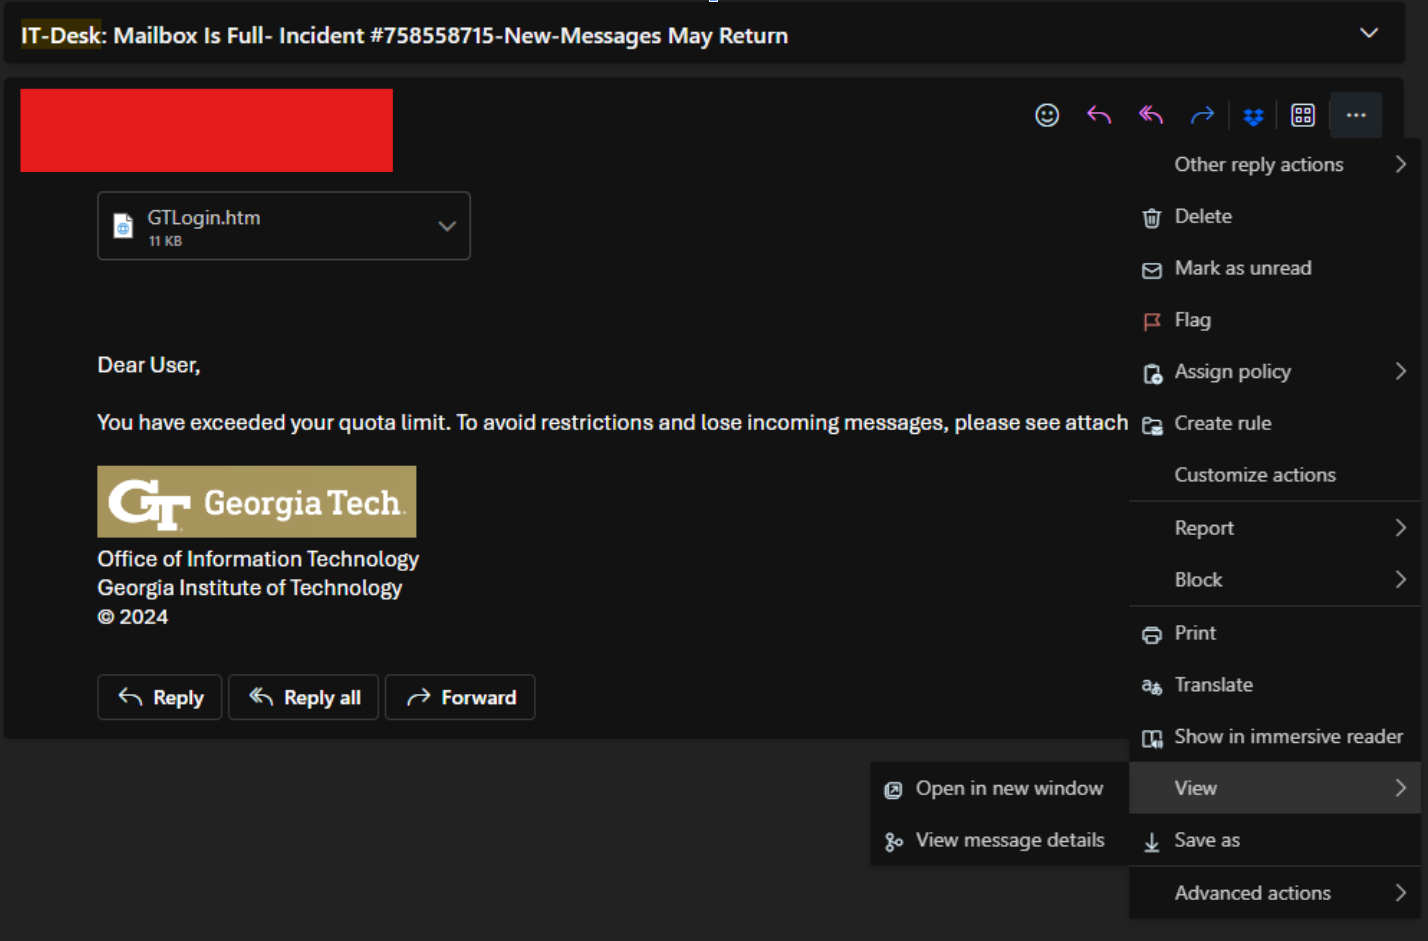The image size is (1428, 941).
Task: Choose Open in new window option
Action: click(x=1008, y=788)
